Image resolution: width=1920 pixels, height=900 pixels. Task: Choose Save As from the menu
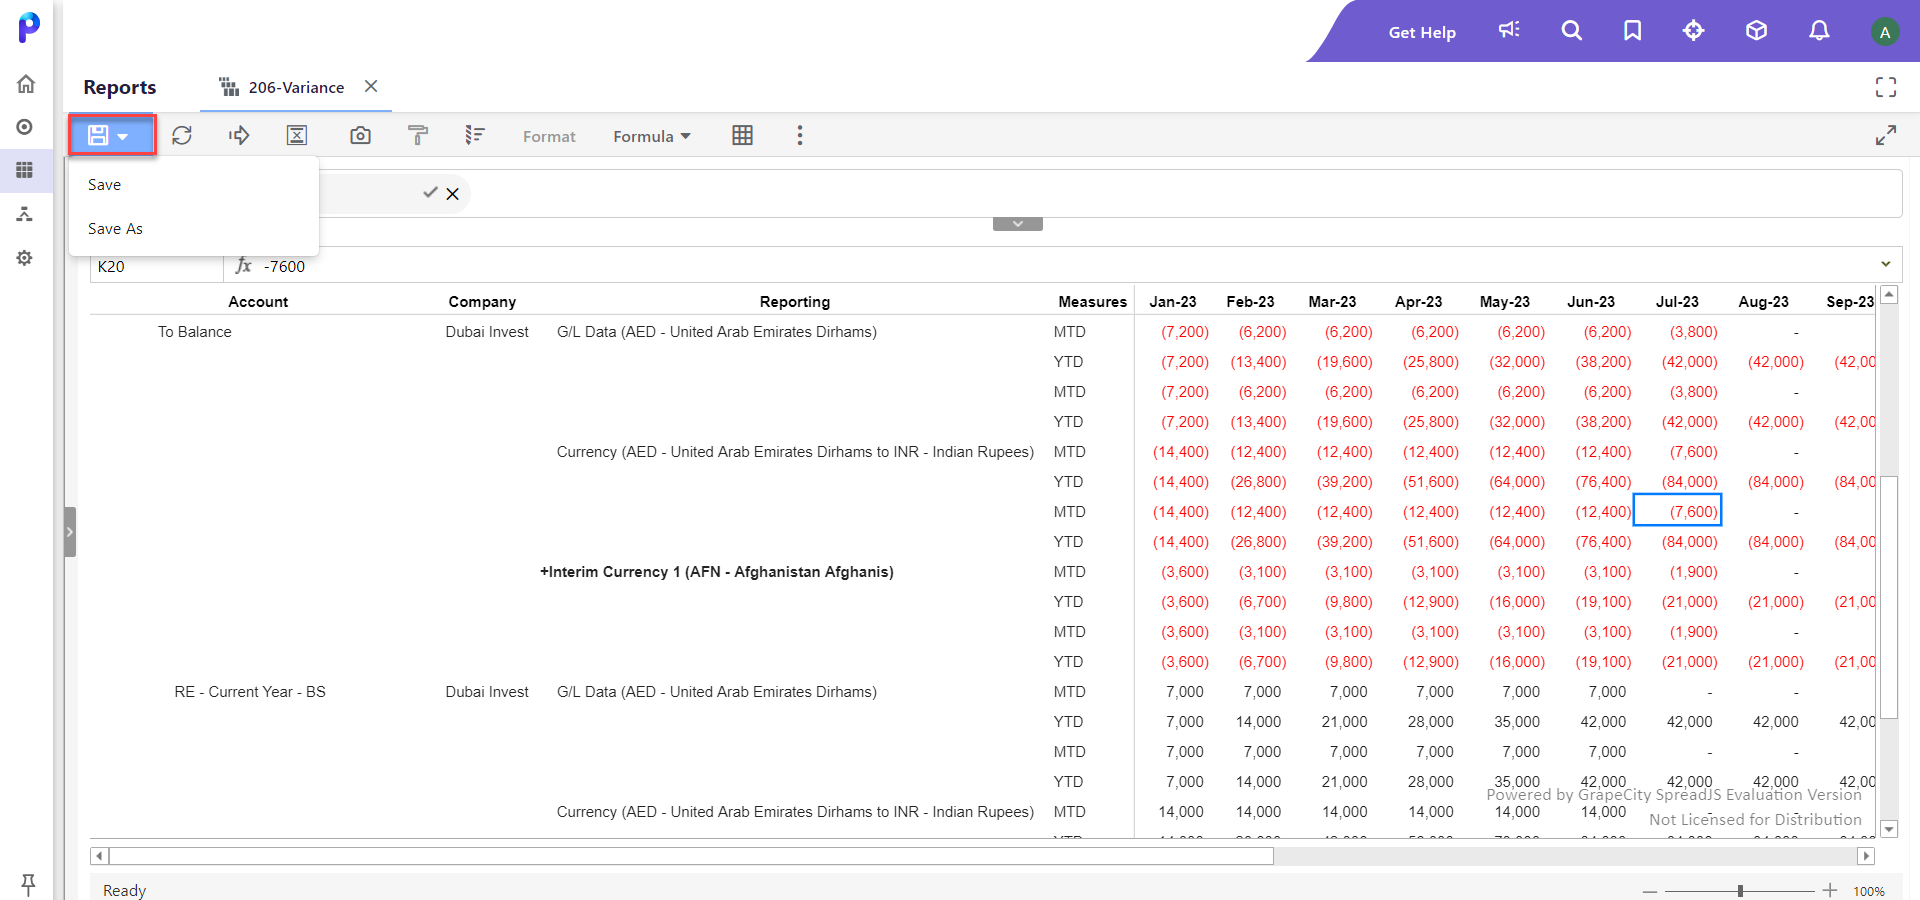[115, 229]
